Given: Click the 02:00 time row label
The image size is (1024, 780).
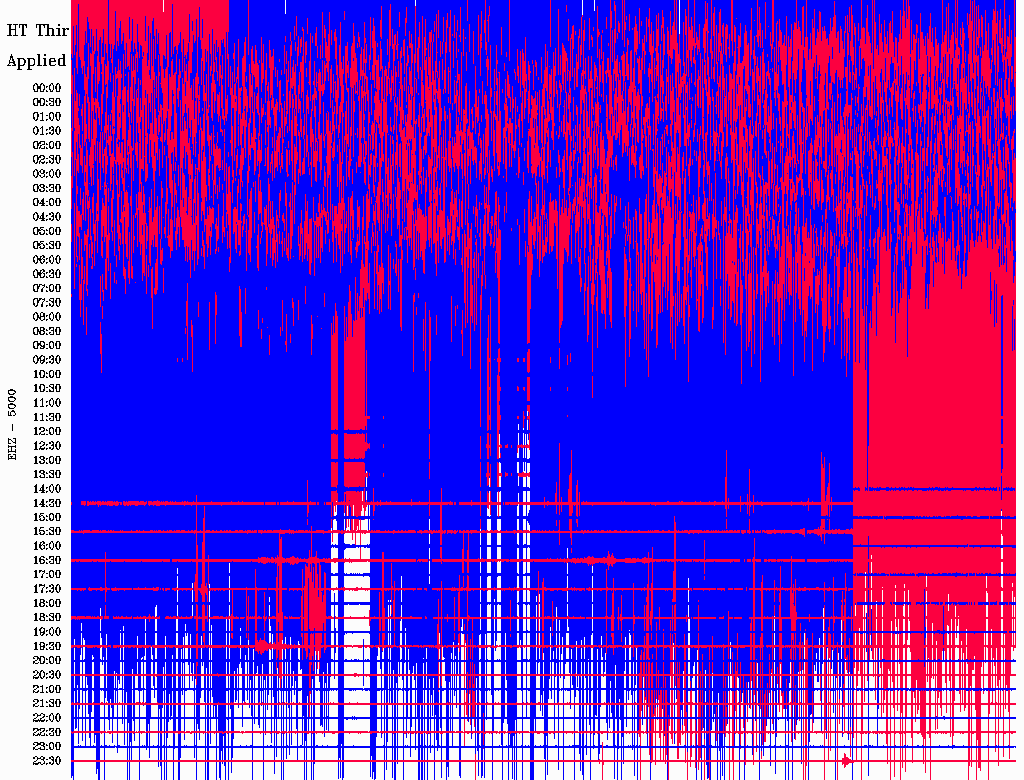Looking at the screenshot, I should point(47,145).
